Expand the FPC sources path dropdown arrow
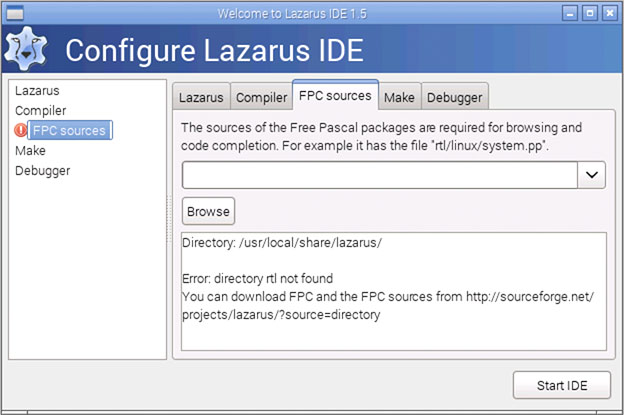Viewport: 624px width, 415px height. [x=592, y=175]
